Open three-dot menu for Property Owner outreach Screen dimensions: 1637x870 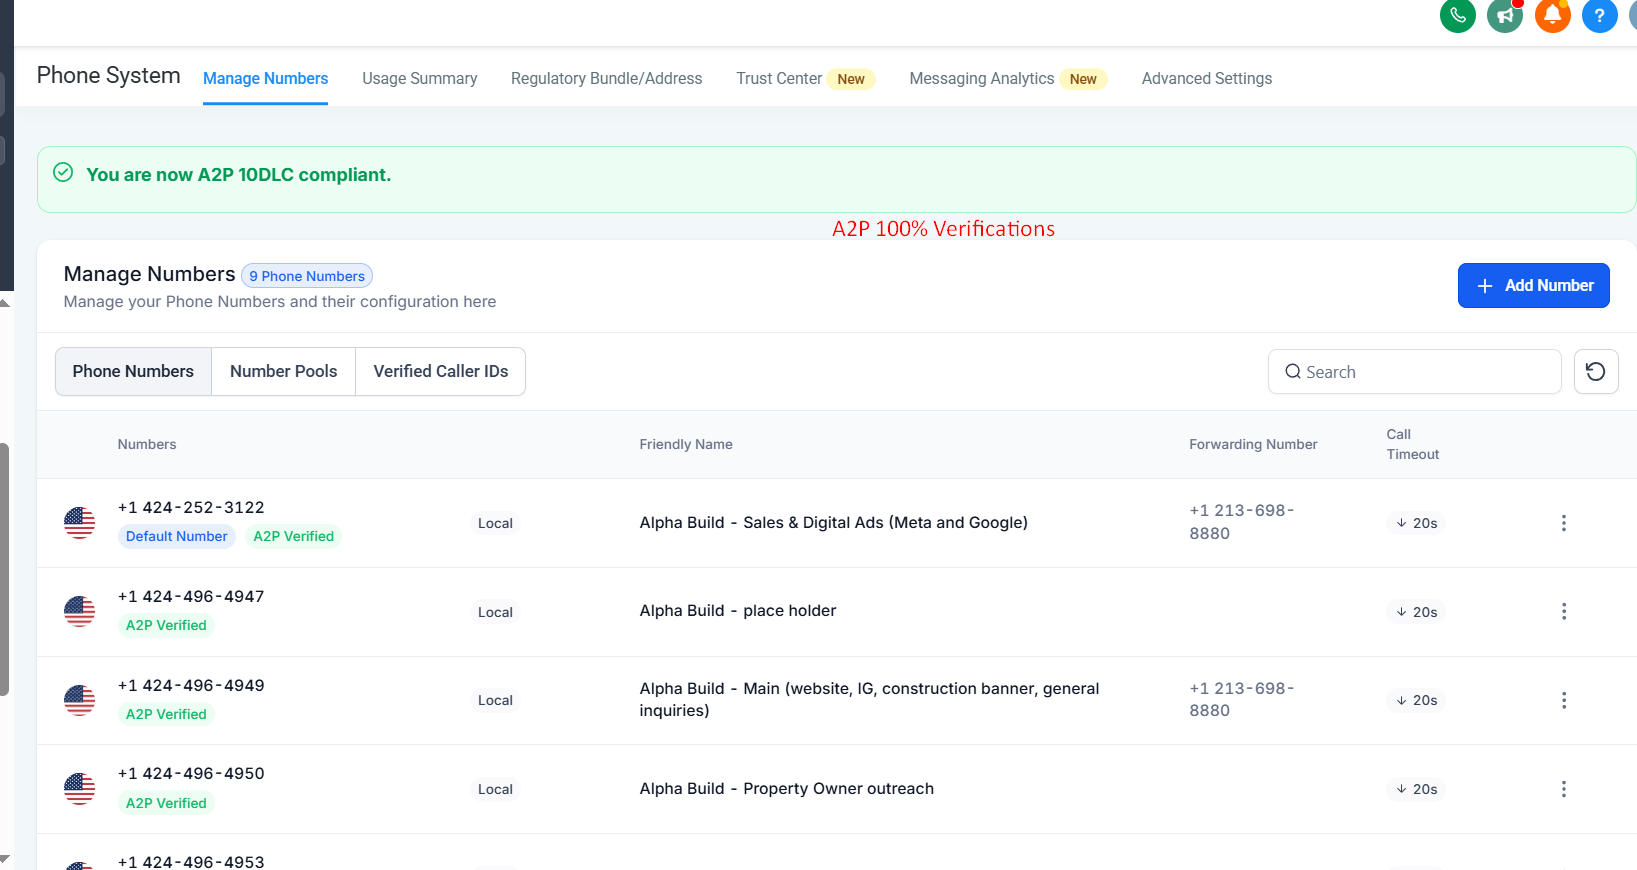pos(1563,789)
